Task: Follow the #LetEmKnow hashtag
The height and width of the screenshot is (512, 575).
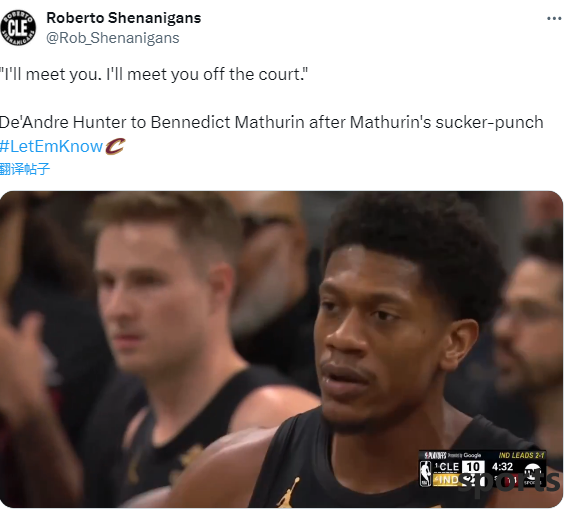Action: pos(51,146)
